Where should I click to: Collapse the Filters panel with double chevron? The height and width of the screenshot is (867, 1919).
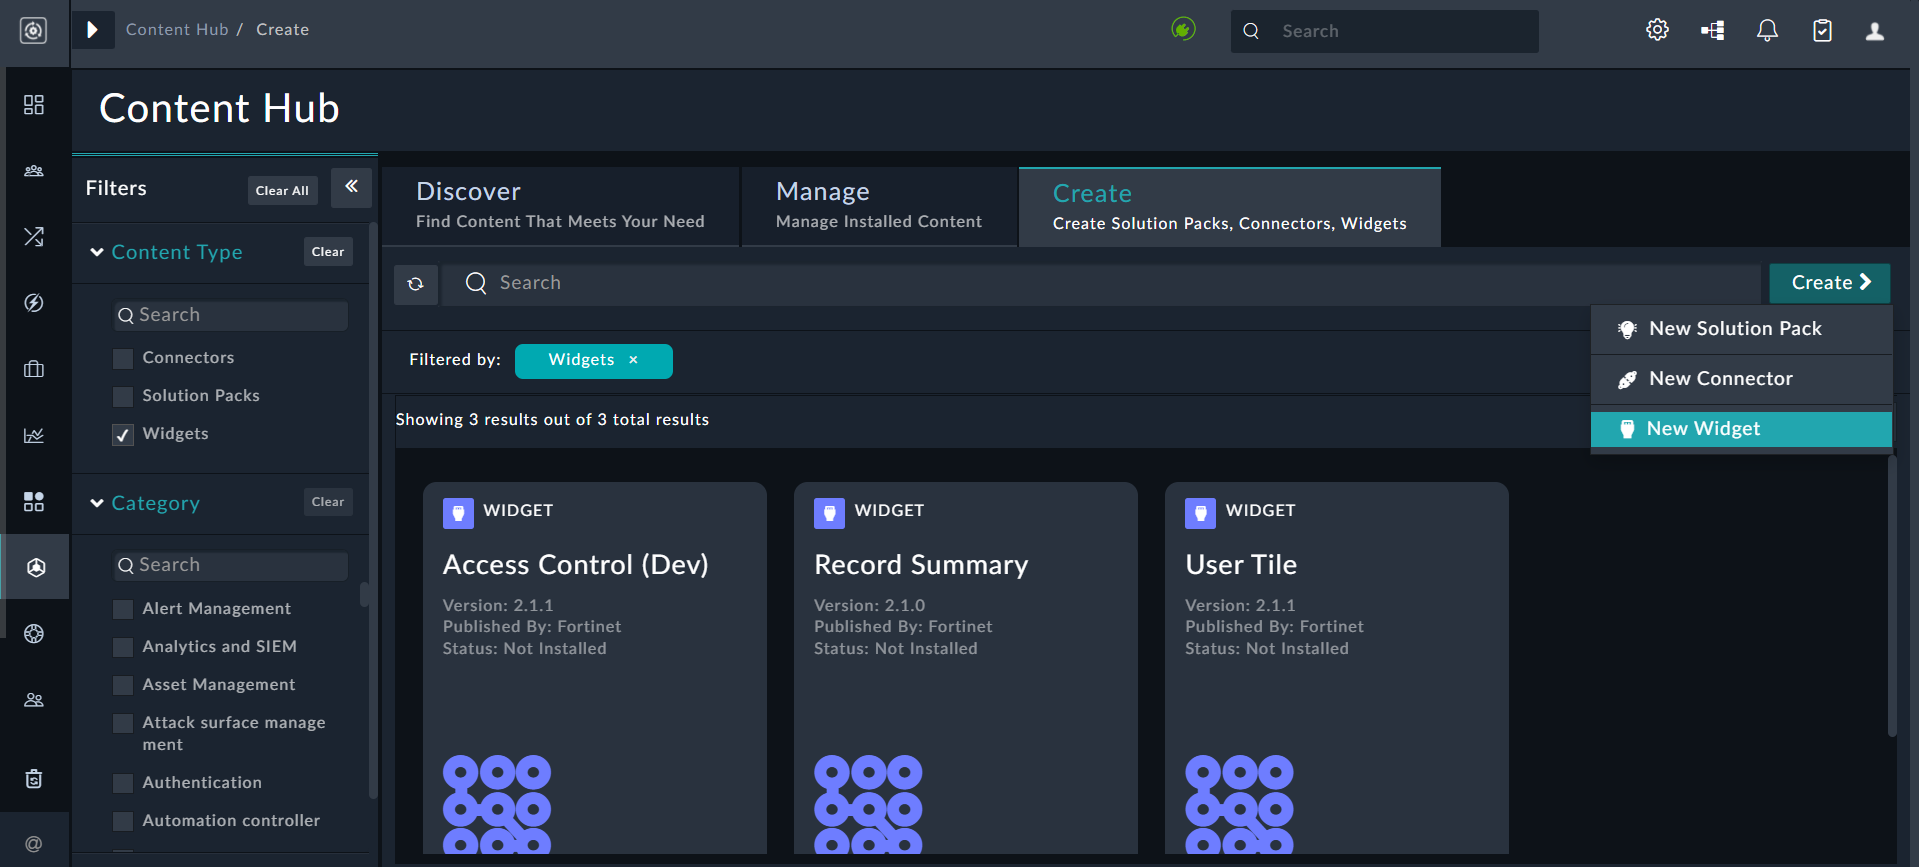tap(351, 187)
